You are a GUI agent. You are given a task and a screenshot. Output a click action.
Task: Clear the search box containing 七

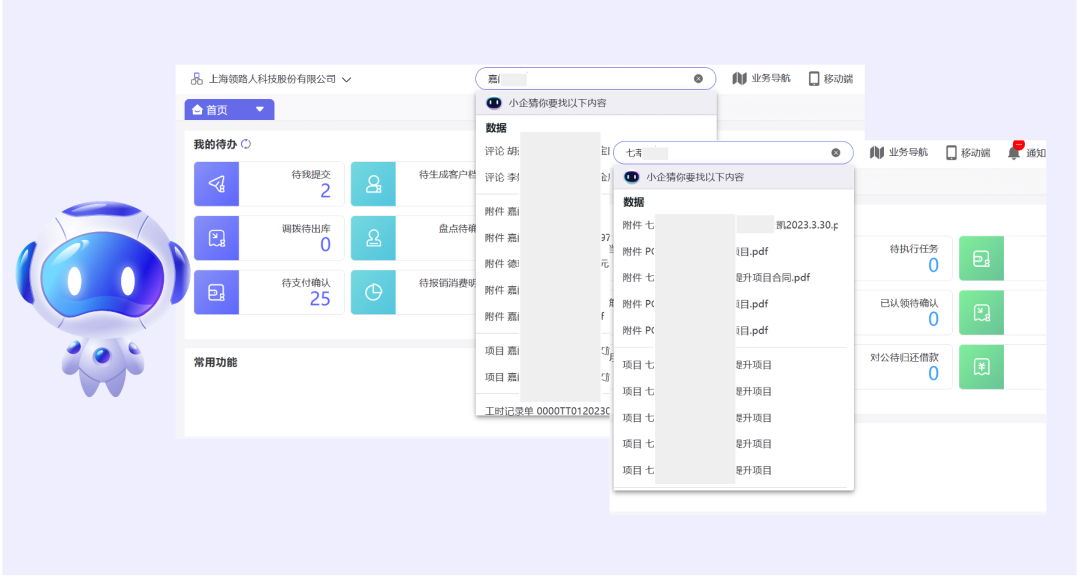point(836,153)
